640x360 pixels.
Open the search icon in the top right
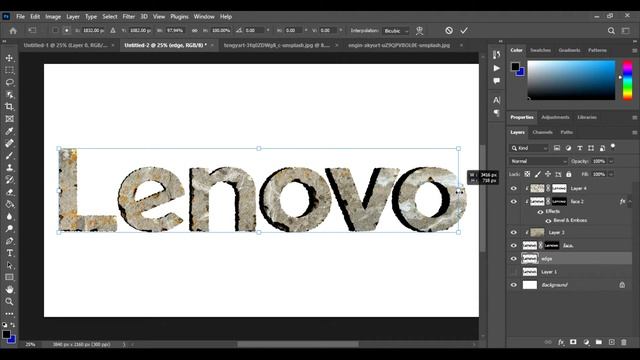pyautogui.click(x=611, y=31)
